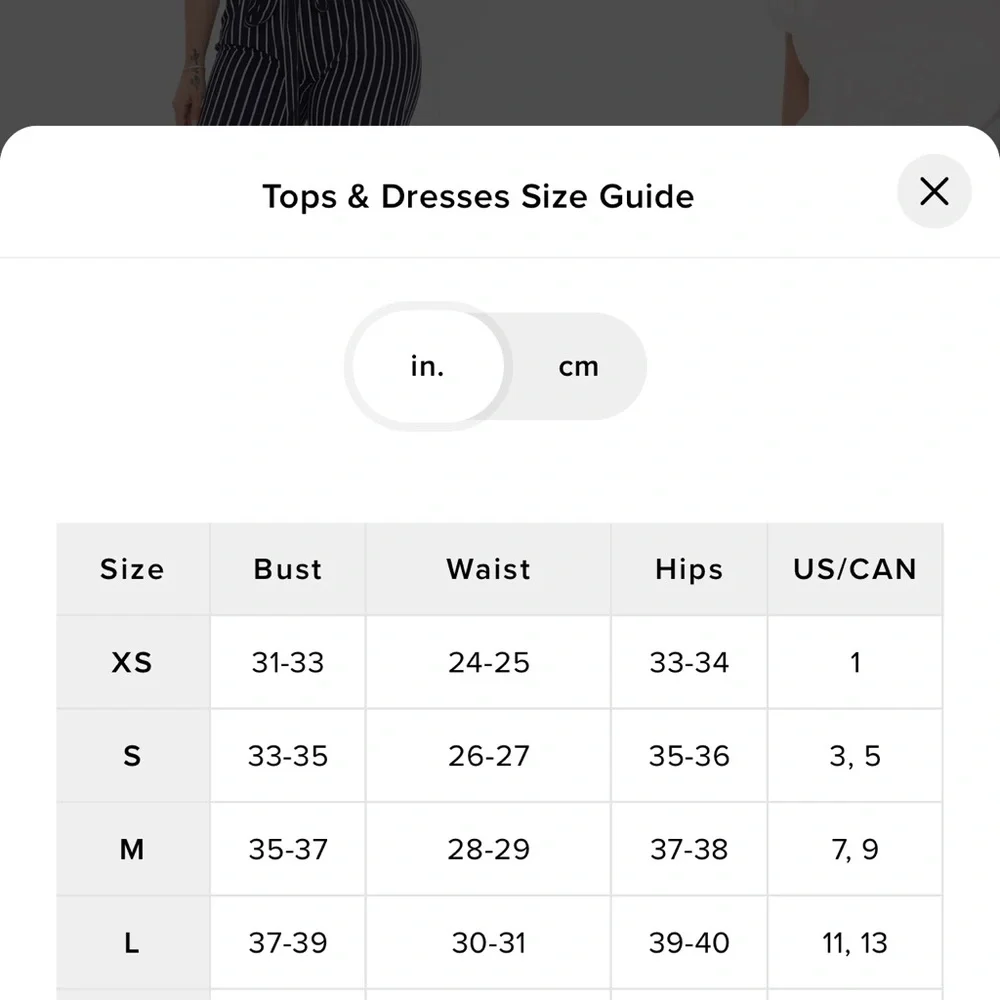Image resolution: width=1000 pixels, height=1000 pixels.
Task: Click the M hips value 37-38
Action: pyautogui.click(x=689, y=849)
